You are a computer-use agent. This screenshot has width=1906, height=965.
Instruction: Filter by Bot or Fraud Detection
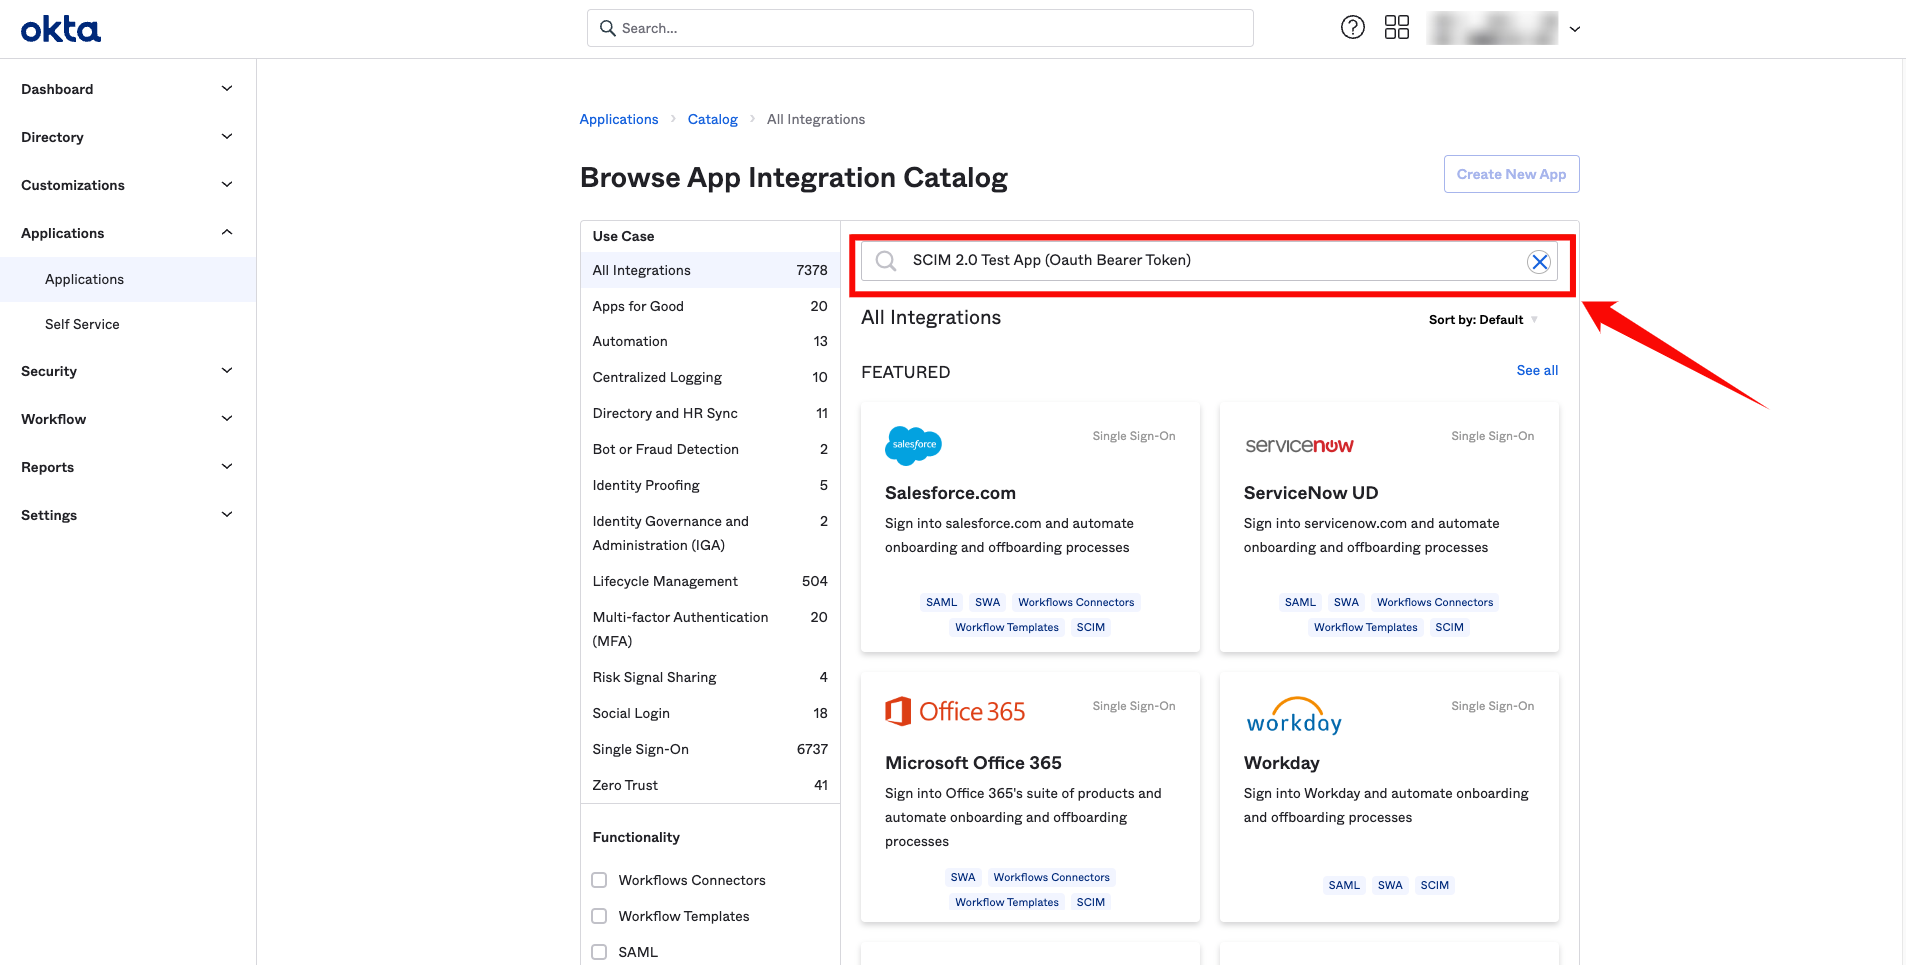(x=710, y=449)
